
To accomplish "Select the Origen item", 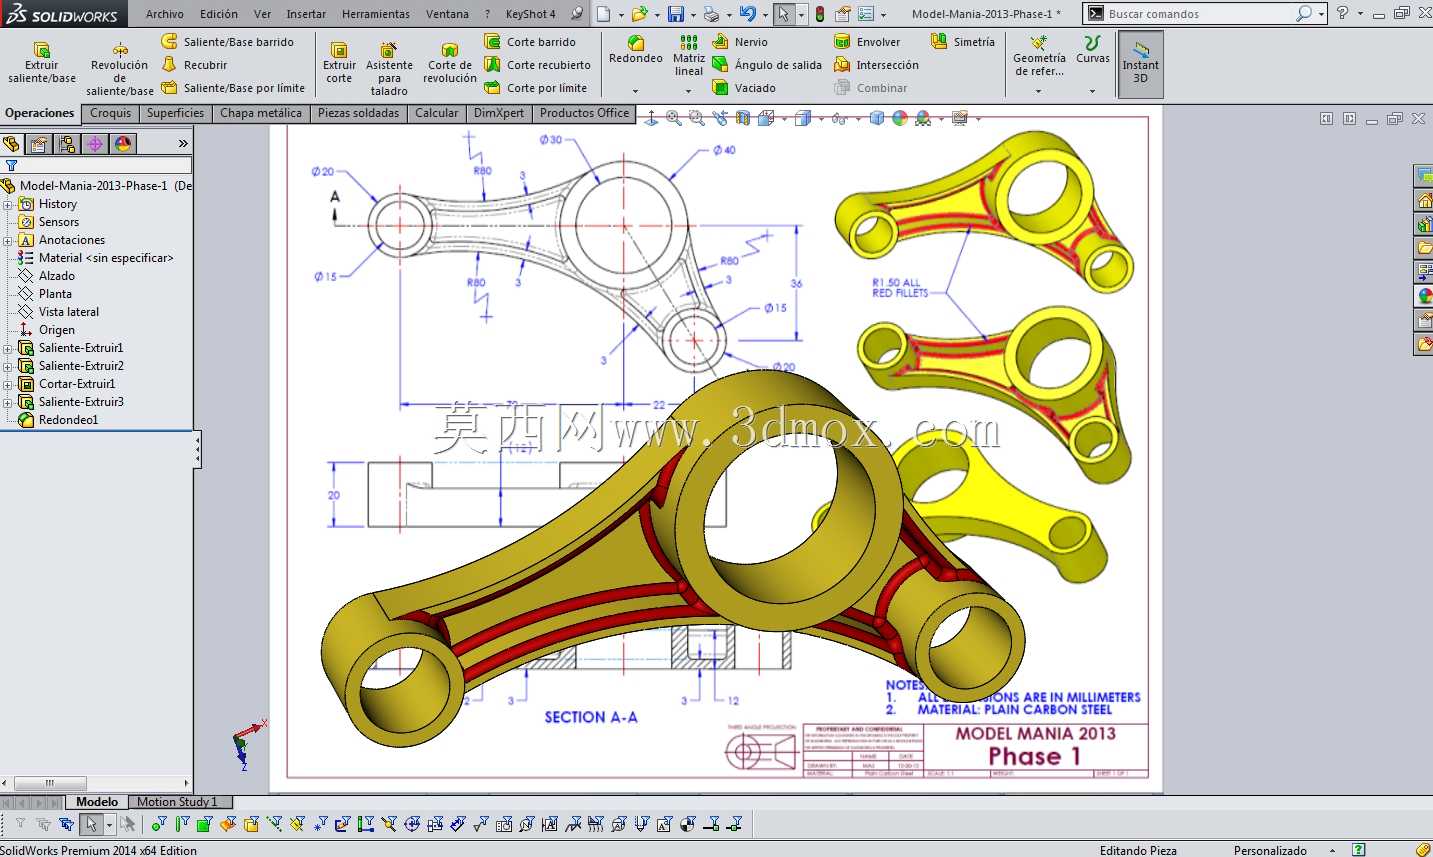I will [x=47, y=330].
